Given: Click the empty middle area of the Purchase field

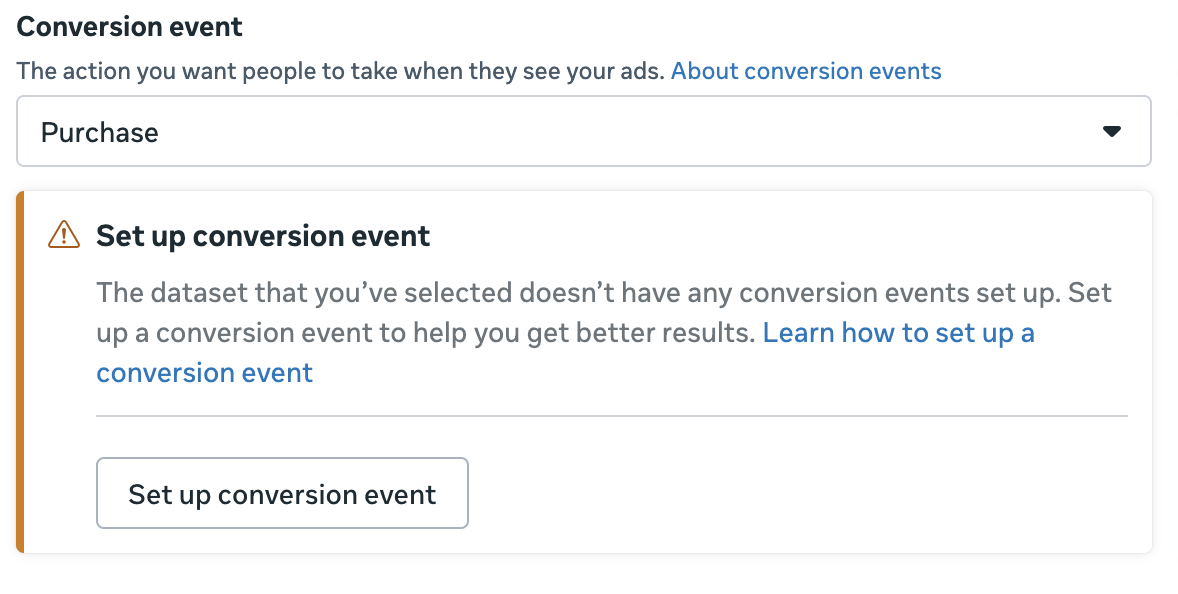Looking at the screenshot, I should [x=600, y=132].
